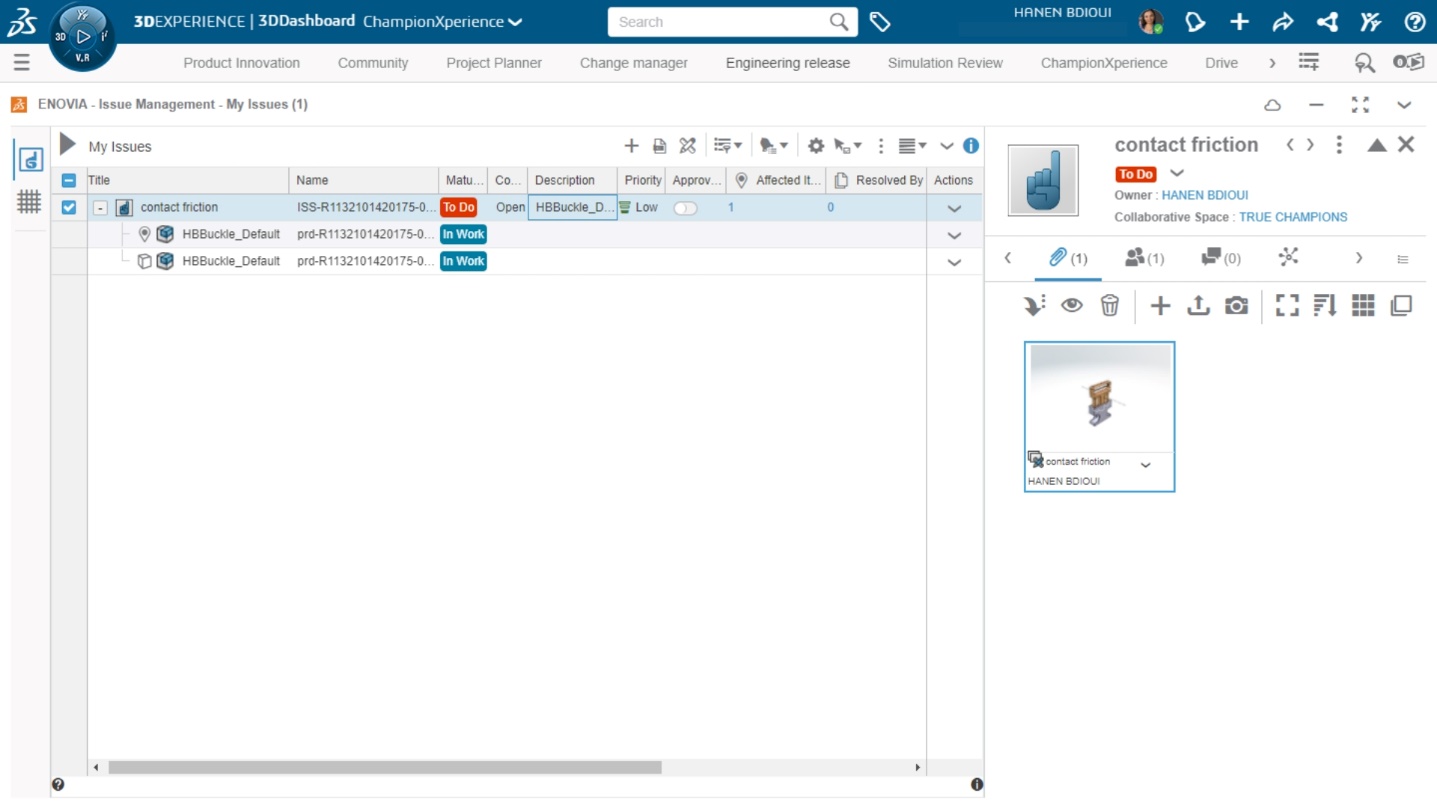Open the owner link HANEN BDIOUI
This screenshot has height=808, width=1437.
pos(1204,195)
